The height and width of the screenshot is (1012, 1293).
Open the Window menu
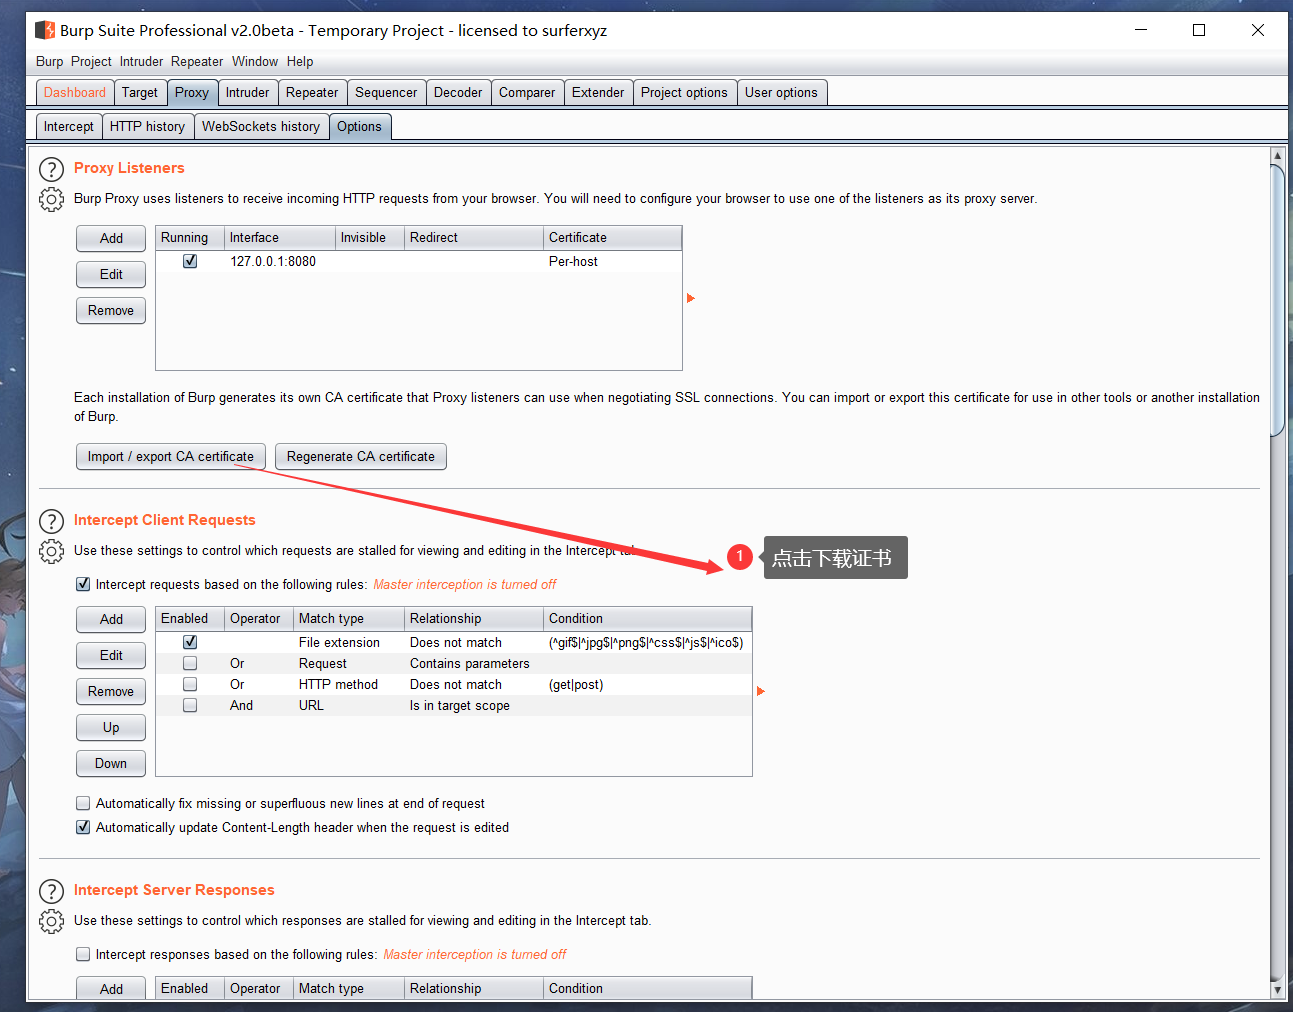click(255, 61)
